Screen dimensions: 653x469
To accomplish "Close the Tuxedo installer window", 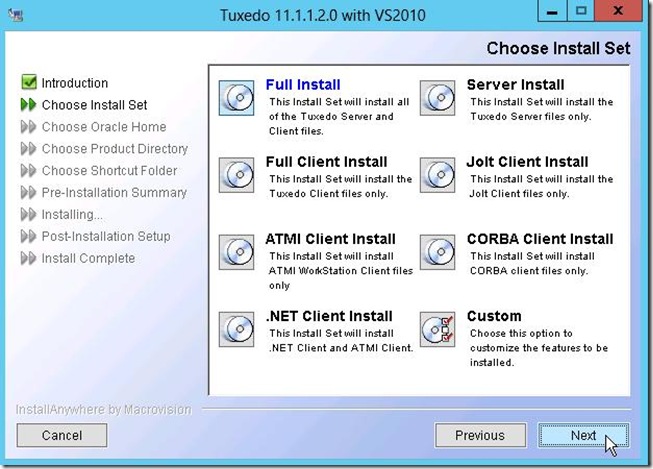I will [618, 11].
